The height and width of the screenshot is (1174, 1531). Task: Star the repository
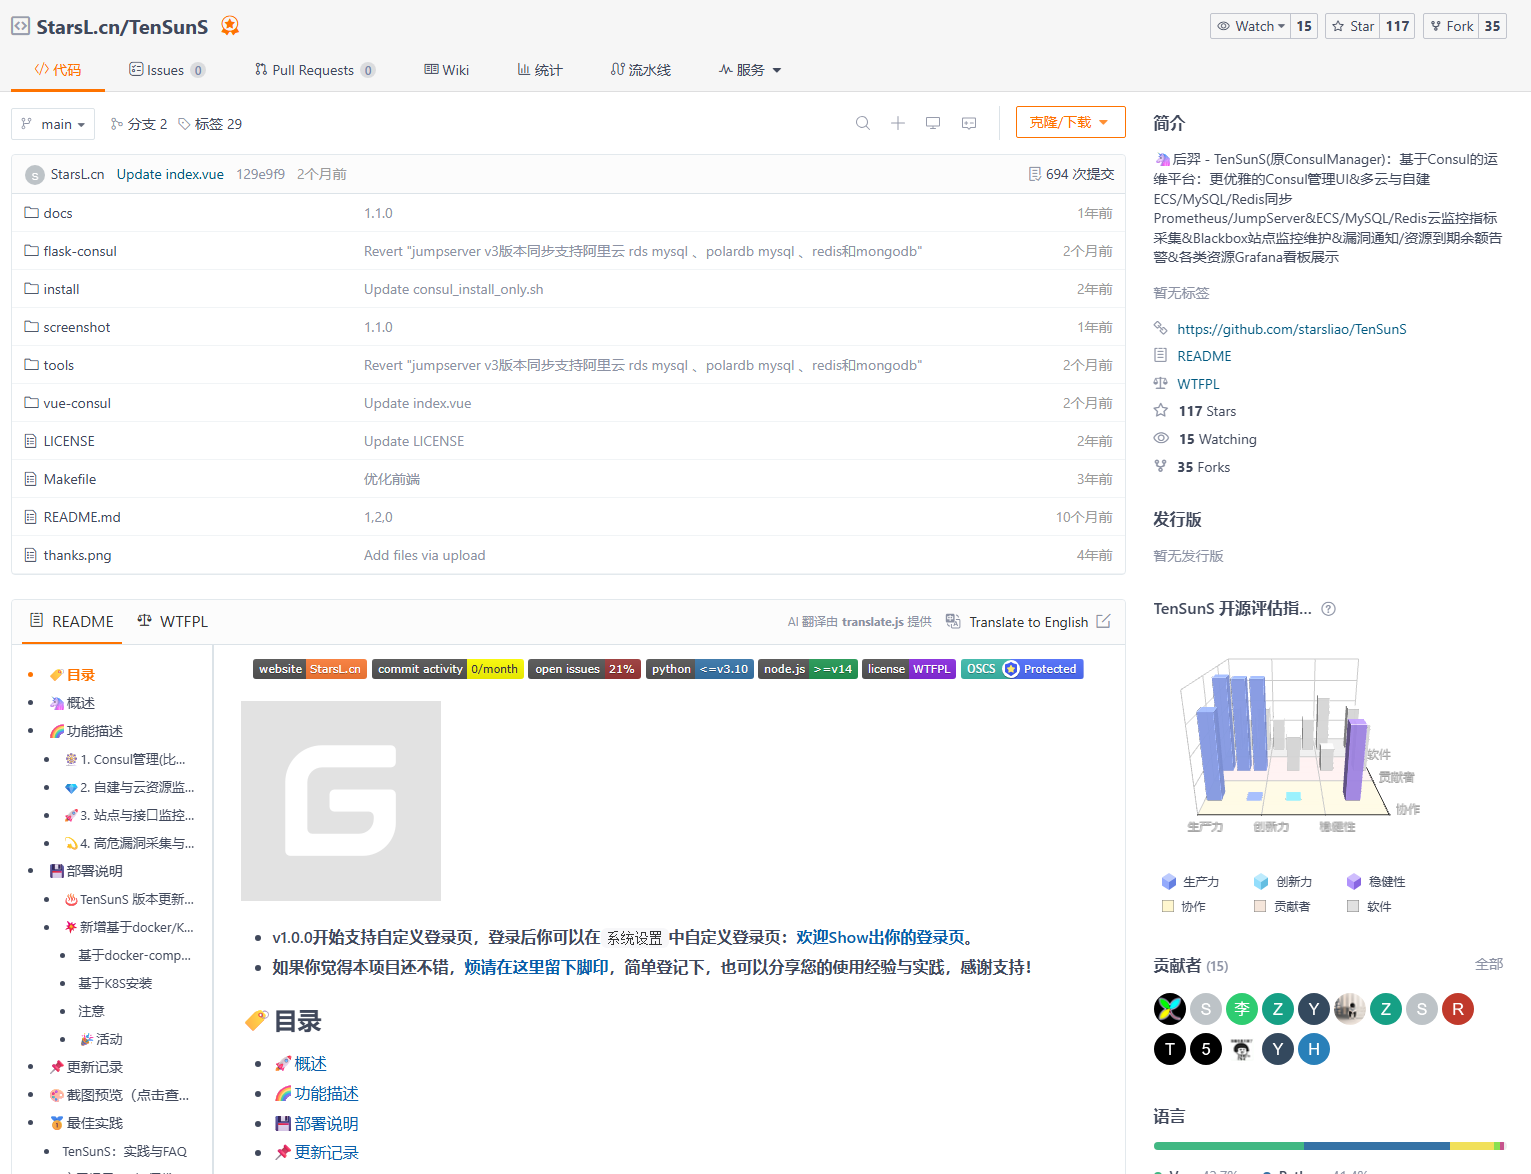point(1353,26)
